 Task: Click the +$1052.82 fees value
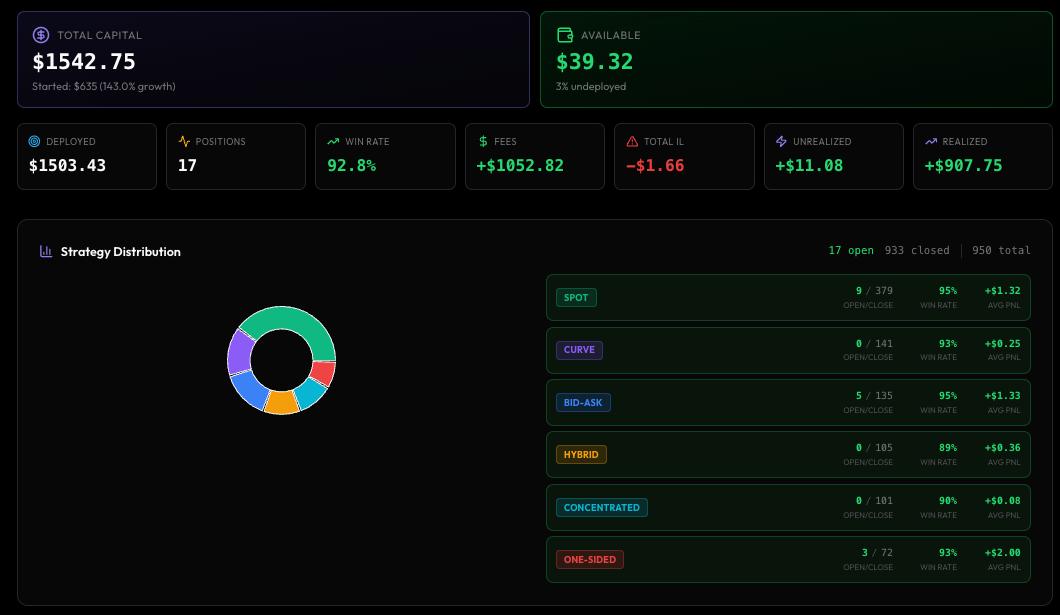(520, 166)
